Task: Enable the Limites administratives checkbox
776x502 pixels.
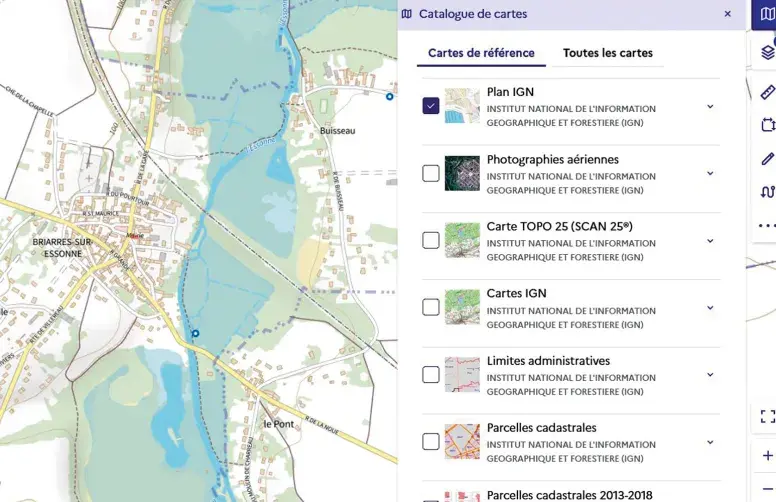Action: 431,374
